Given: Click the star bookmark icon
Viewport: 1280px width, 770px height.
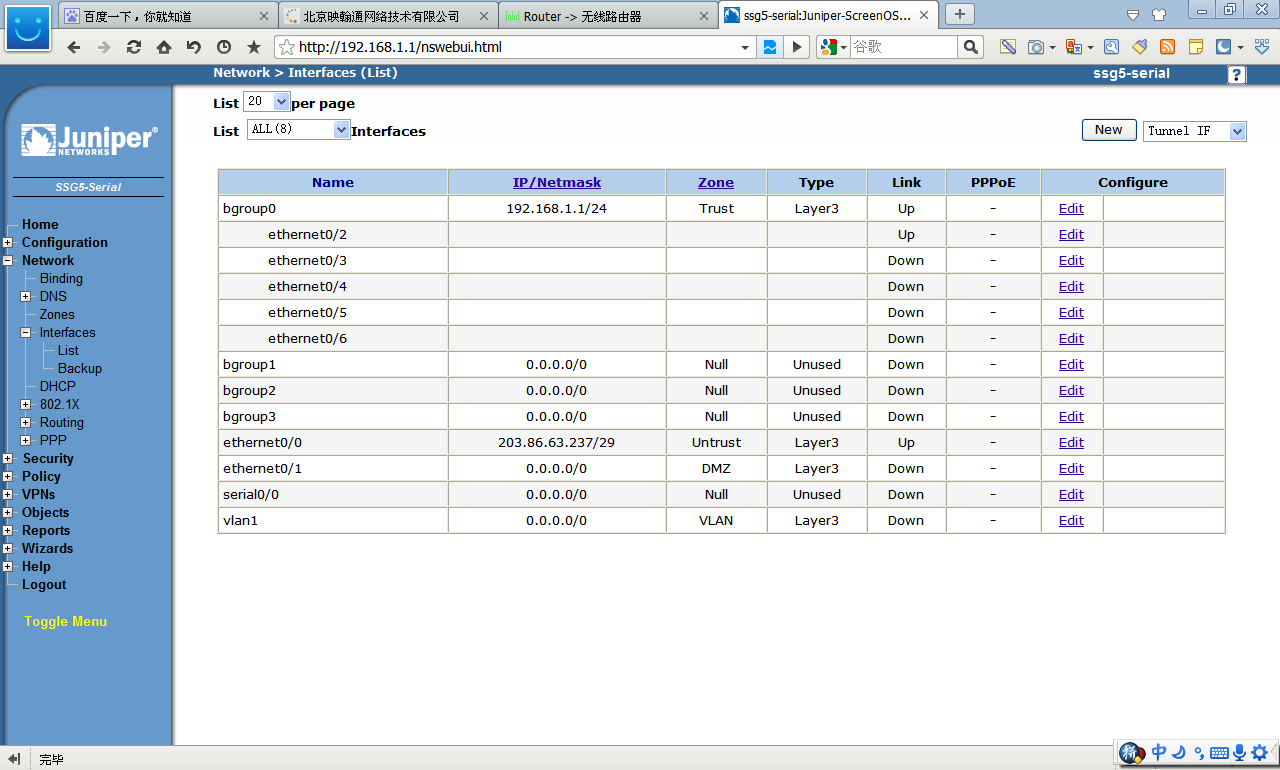Looking at the screenshot, I should point(253,47).
